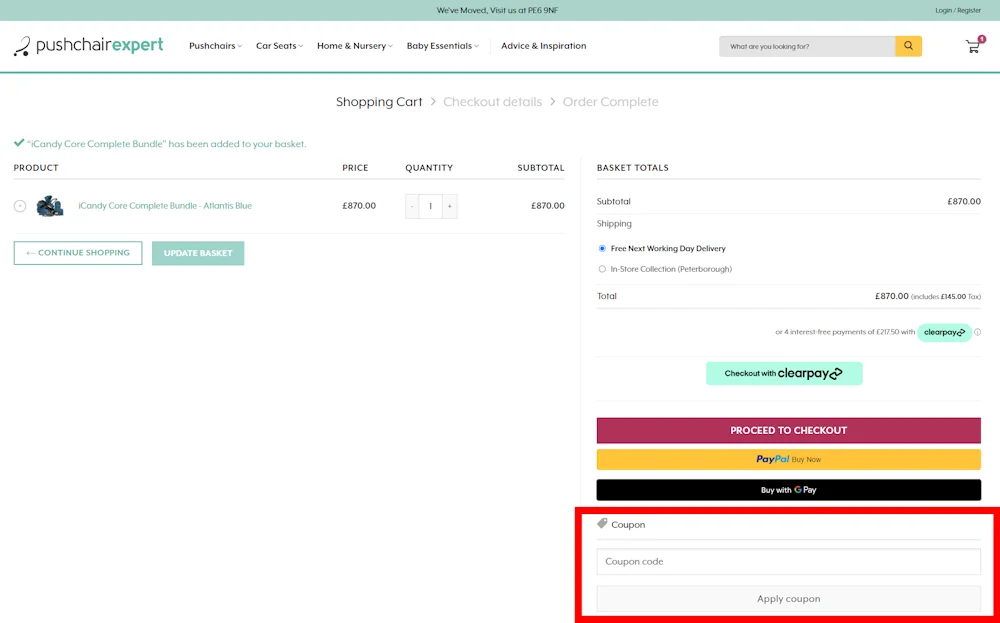Click the Clearpay info icon
This screenshot has height=623, width=1000.
click(978, 332)
